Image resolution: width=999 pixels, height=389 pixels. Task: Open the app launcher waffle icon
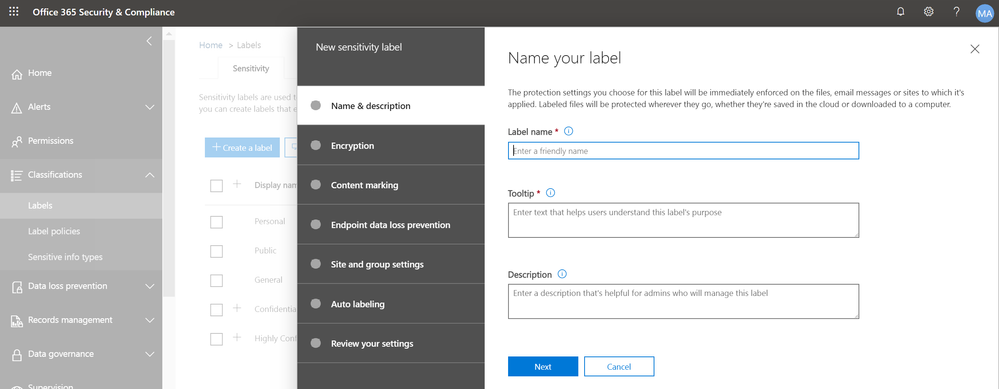pos(14,11)
